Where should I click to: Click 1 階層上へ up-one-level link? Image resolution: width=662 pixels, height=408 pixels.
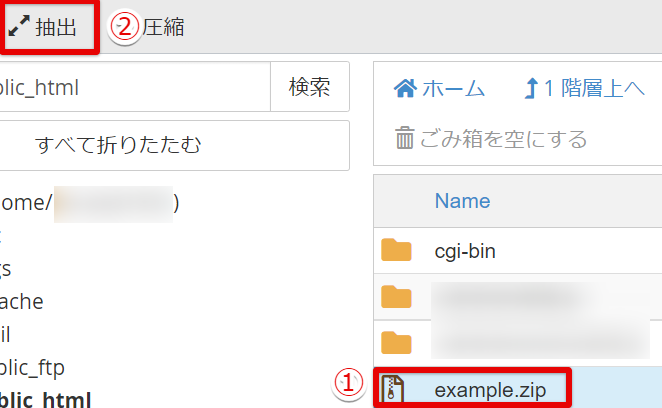coord(584,88)
